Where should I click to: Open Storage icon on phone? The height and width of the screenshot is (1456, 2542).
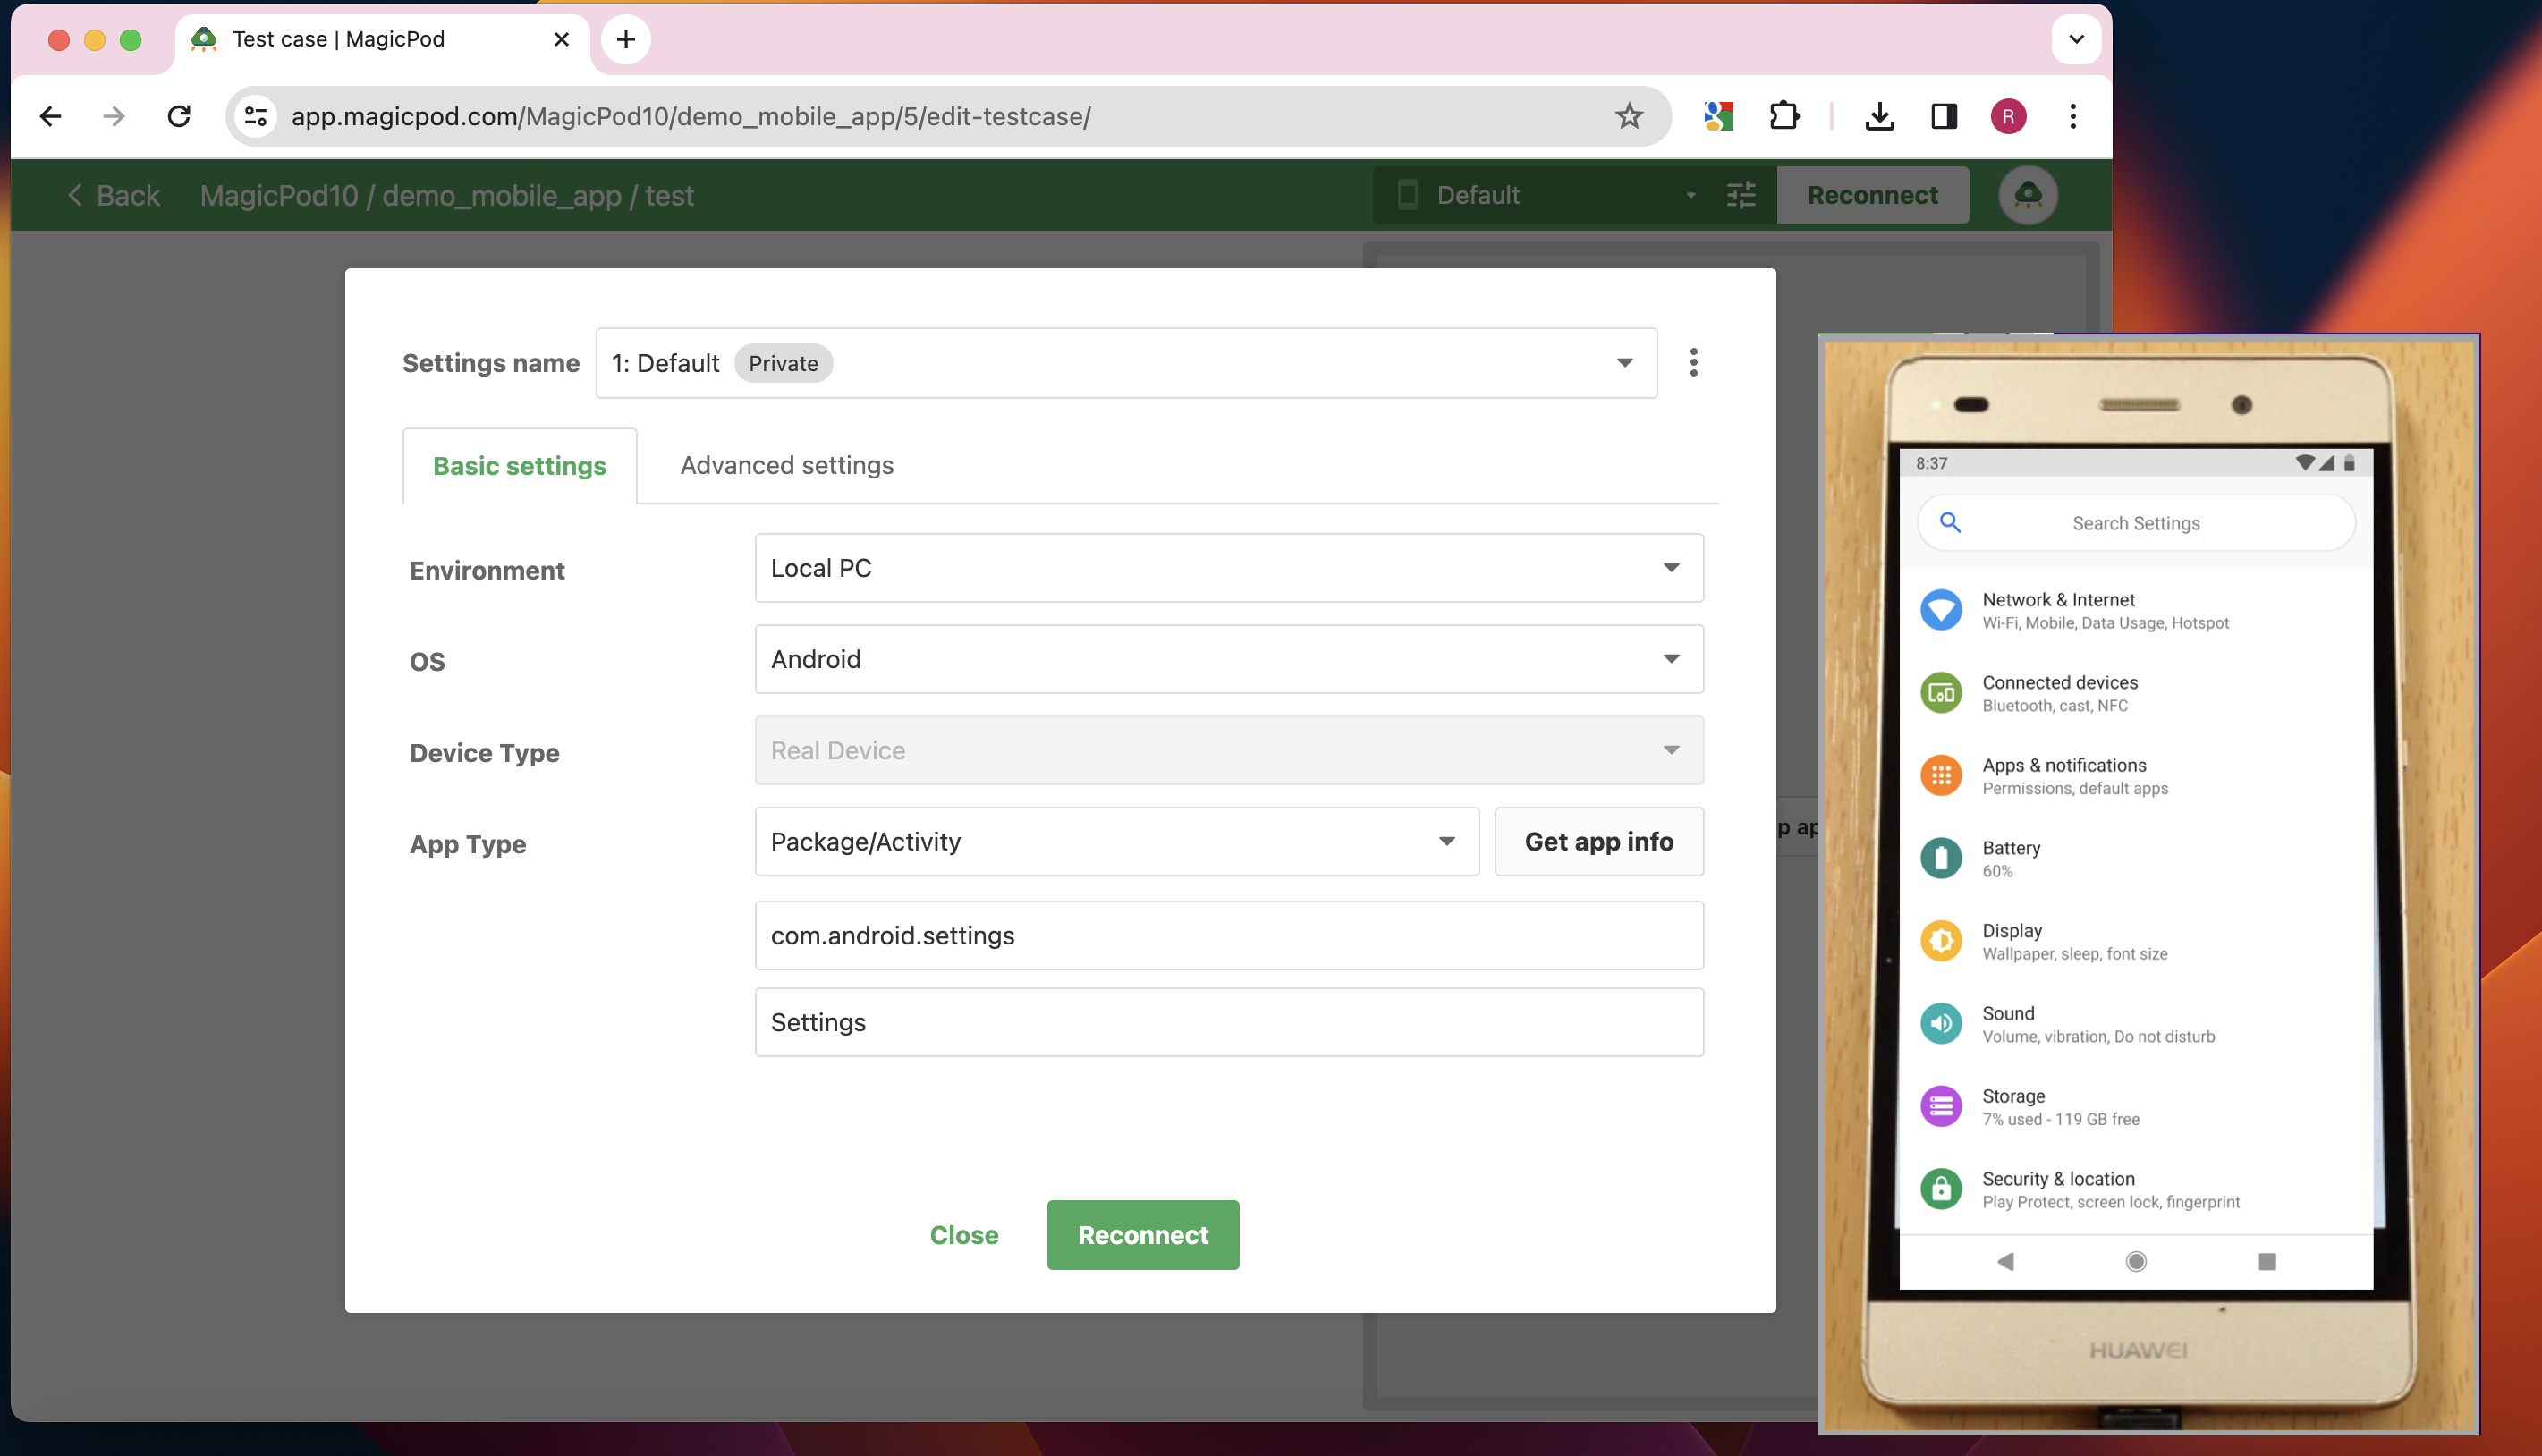pyautogui.click(x=1941, y=1107)
